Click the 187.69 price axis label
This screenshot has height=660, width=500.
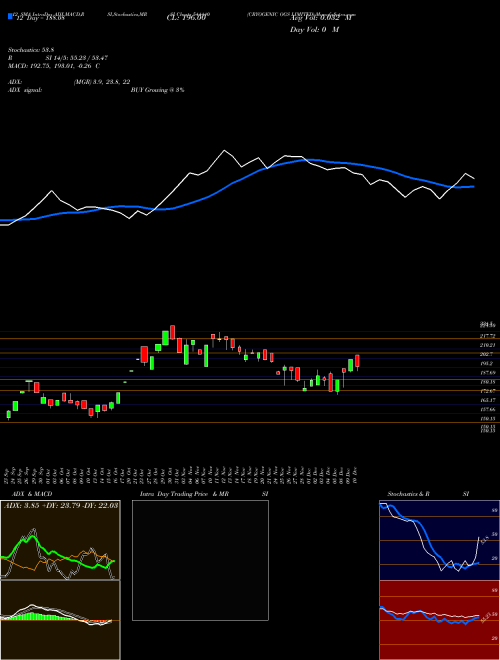(488, 373)
